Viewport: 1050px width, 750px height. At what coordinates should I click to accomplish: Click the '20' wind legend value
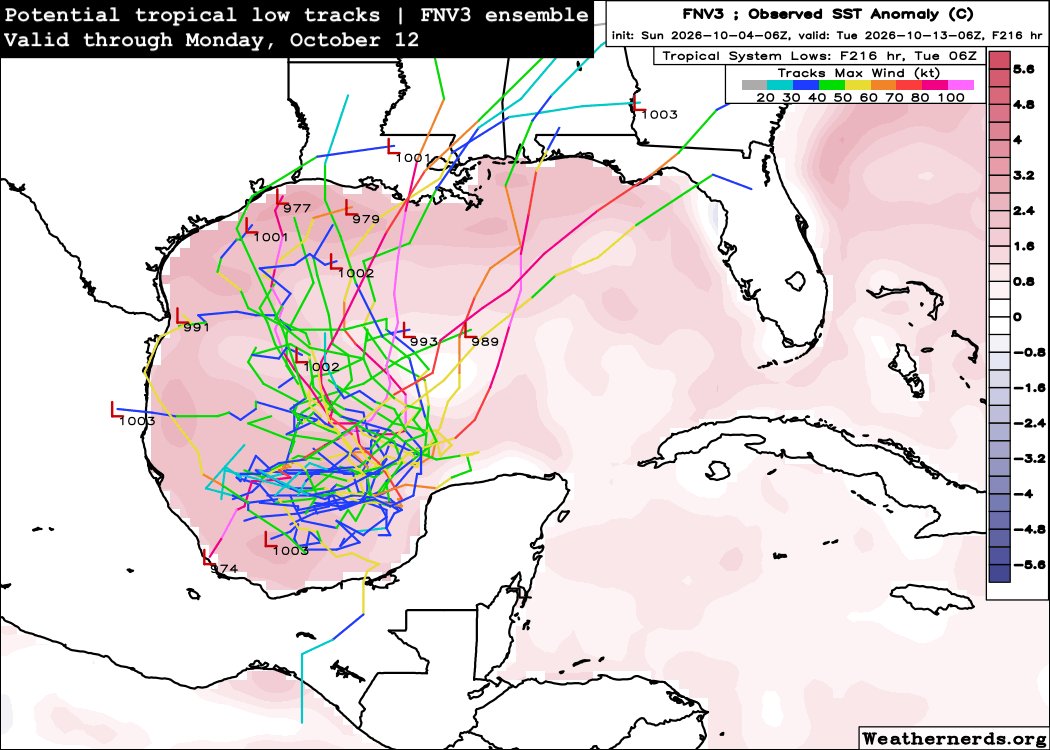(x=765, y=98)
